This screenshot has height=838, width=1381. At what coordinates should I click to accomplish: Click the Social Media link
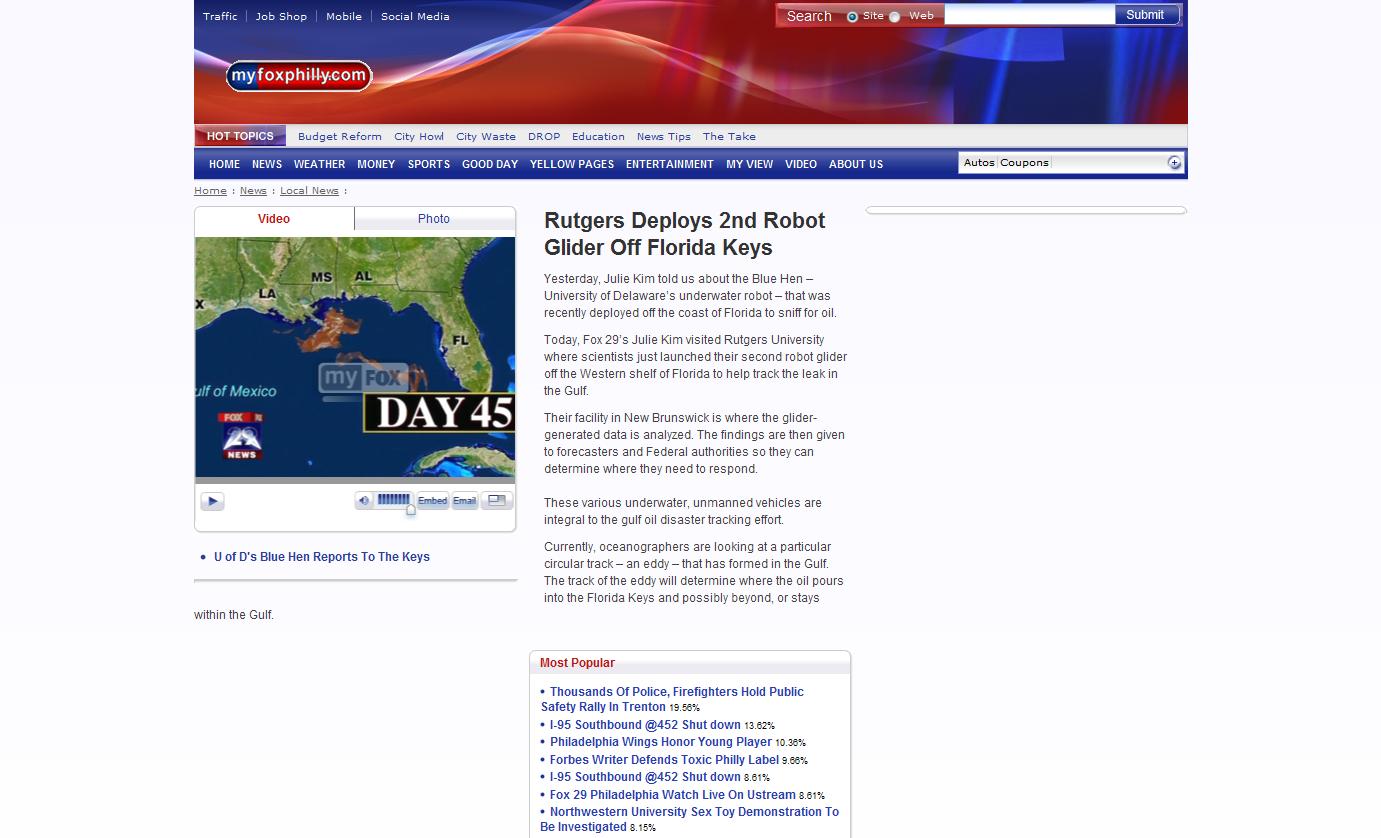(415, 16)
